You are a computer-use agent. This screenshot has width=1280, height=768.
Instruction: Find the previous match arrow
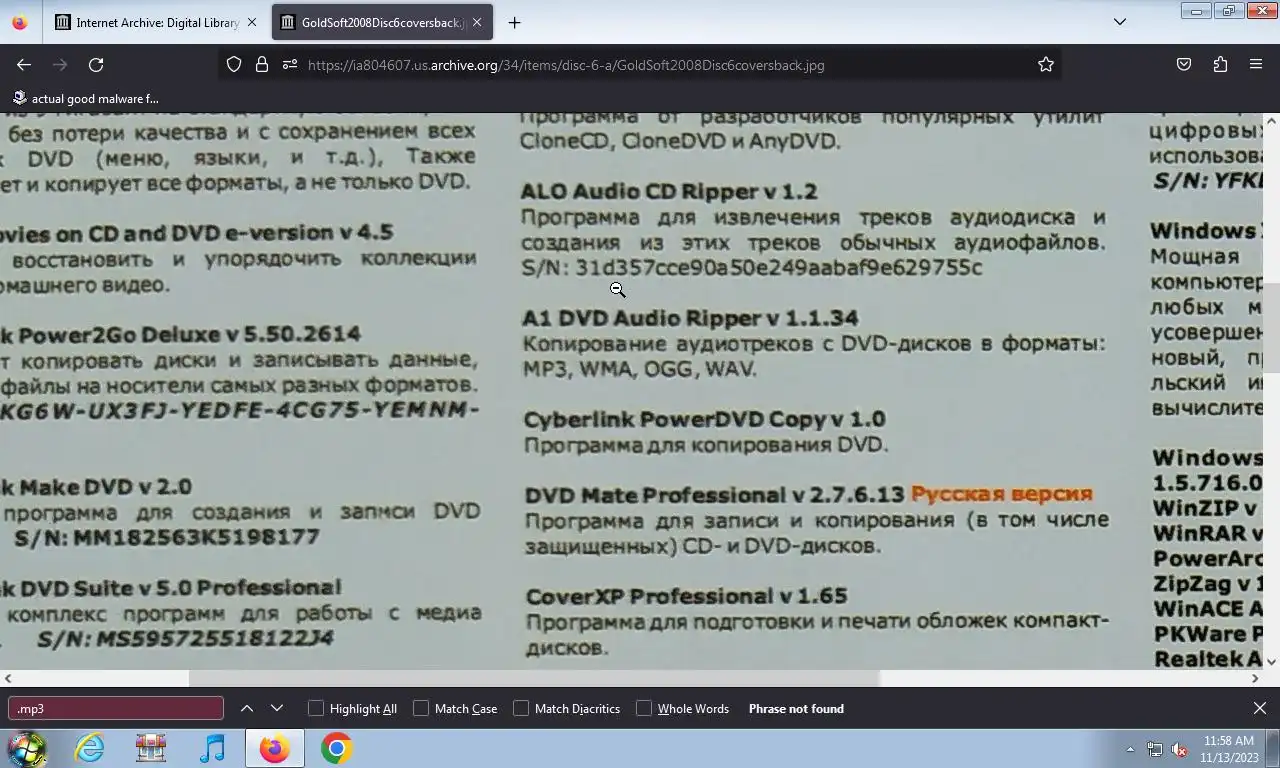(x=246, y=709)
